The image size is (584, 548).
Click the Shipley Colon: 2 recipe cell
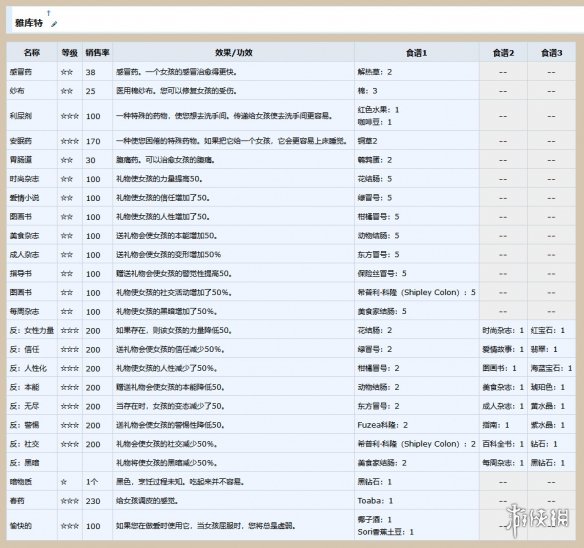coord(416,444)
